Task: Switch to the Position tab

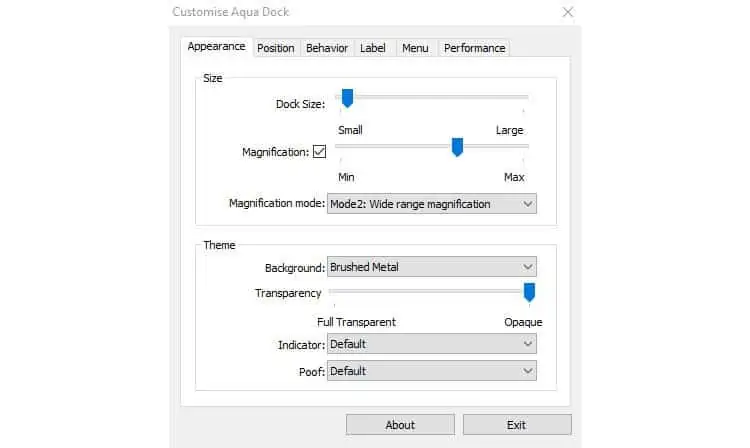Action: 276,48
